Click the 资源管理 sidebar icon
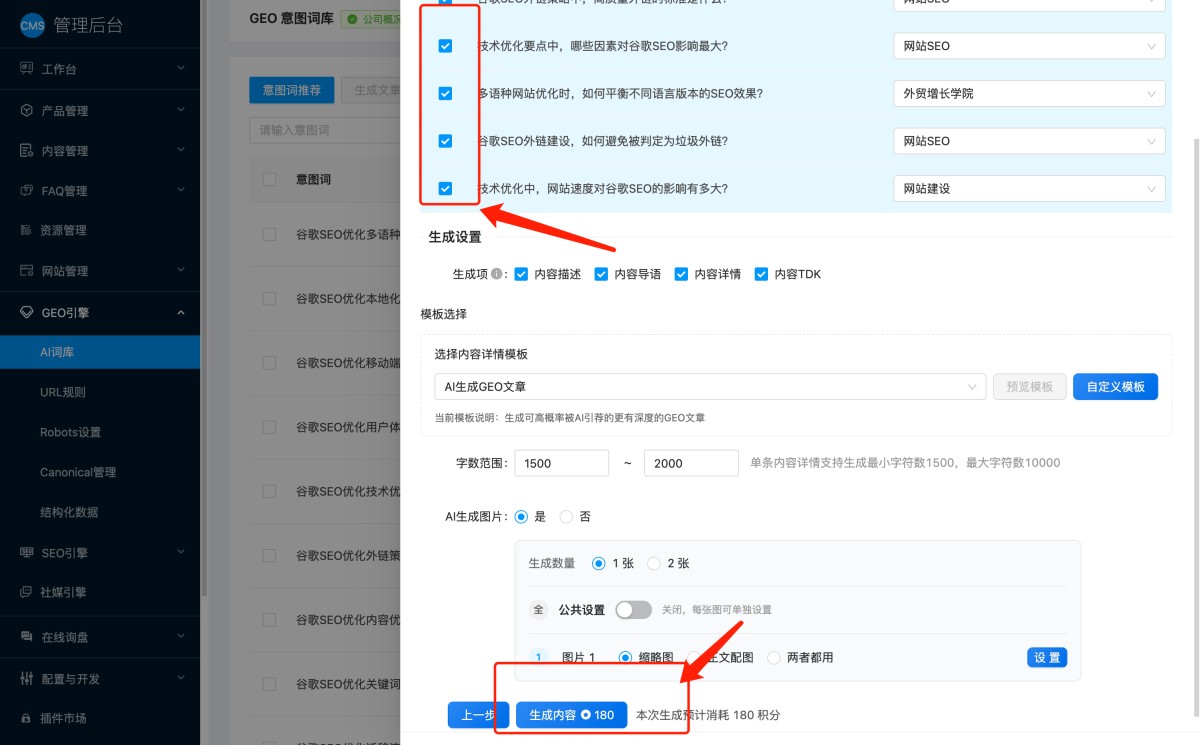 pyautogui.click(x=27, y=230)
